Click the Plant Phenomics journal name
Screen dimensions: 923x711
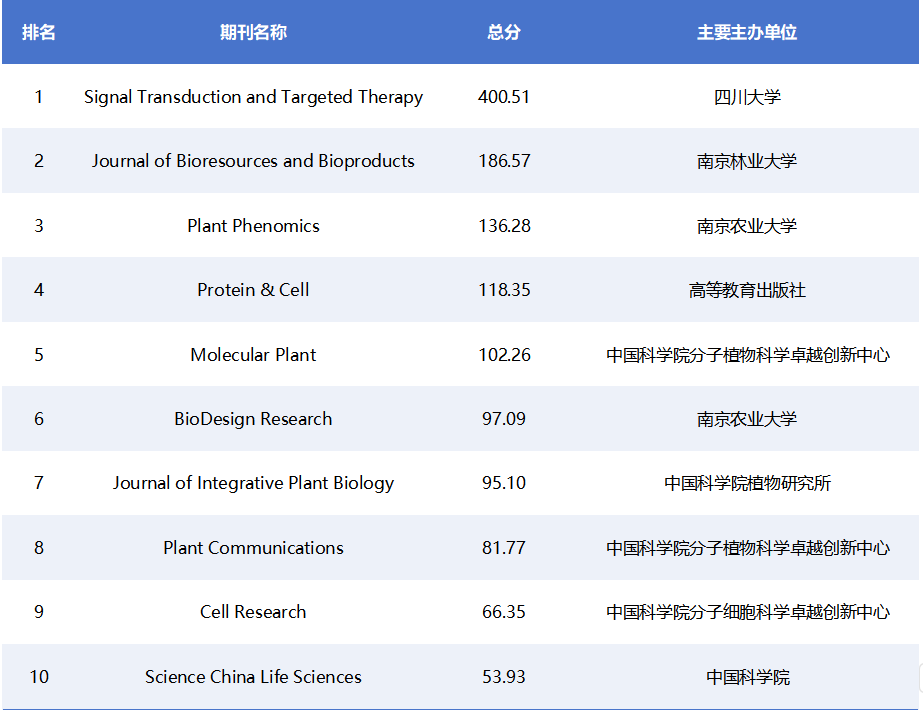(x=253, y=226)
